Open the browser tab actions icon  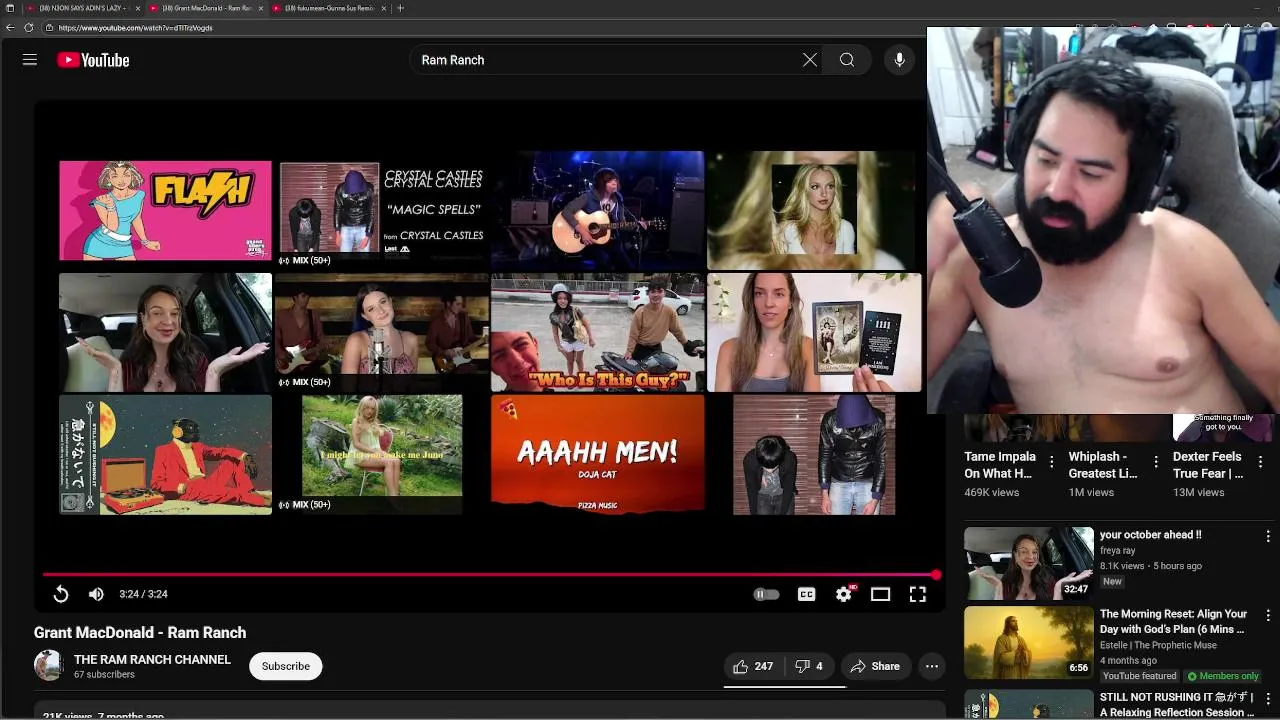(x=10, y=8)
